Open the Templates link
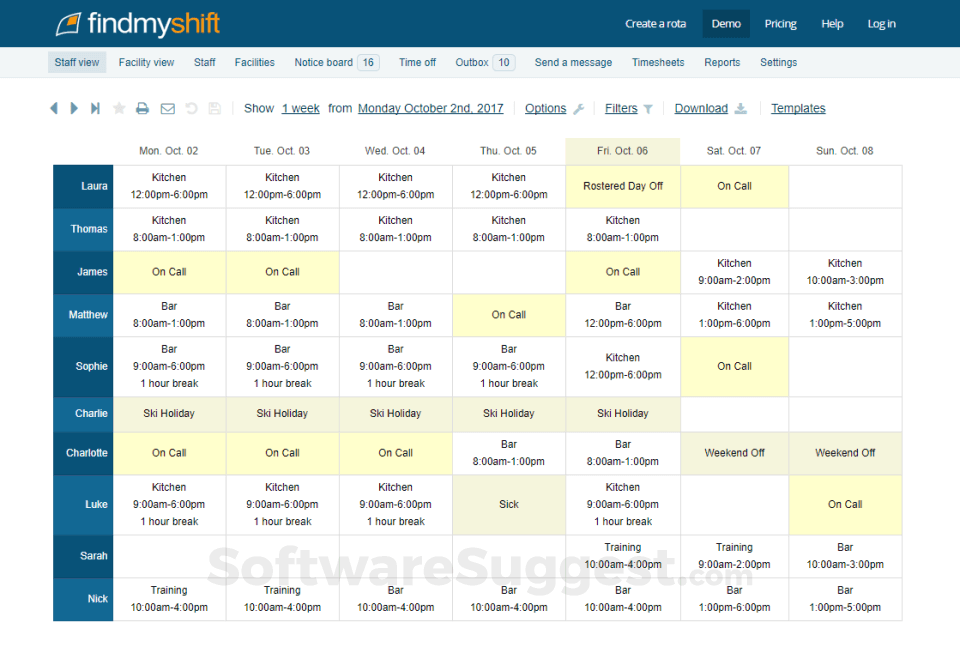The height and width of the screenshot is (665, 960). [798, 108]
